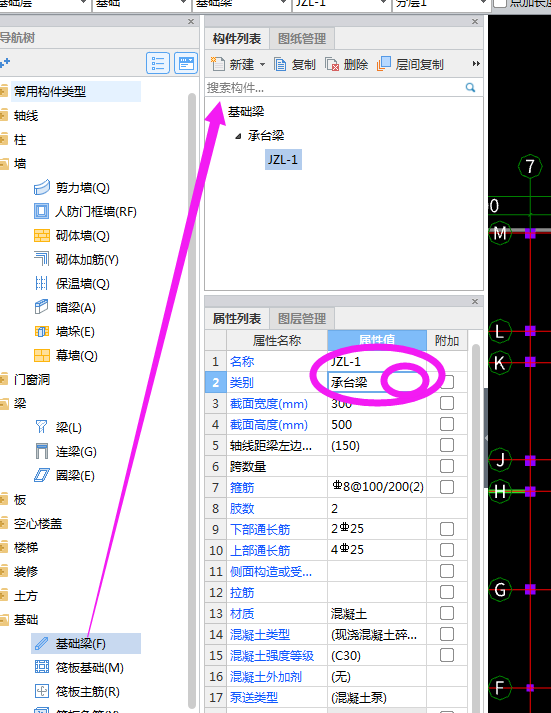Viewport: 551px width, 713px height.
Task: Switch to the 属性列表 tab
Action: point(236,319)
